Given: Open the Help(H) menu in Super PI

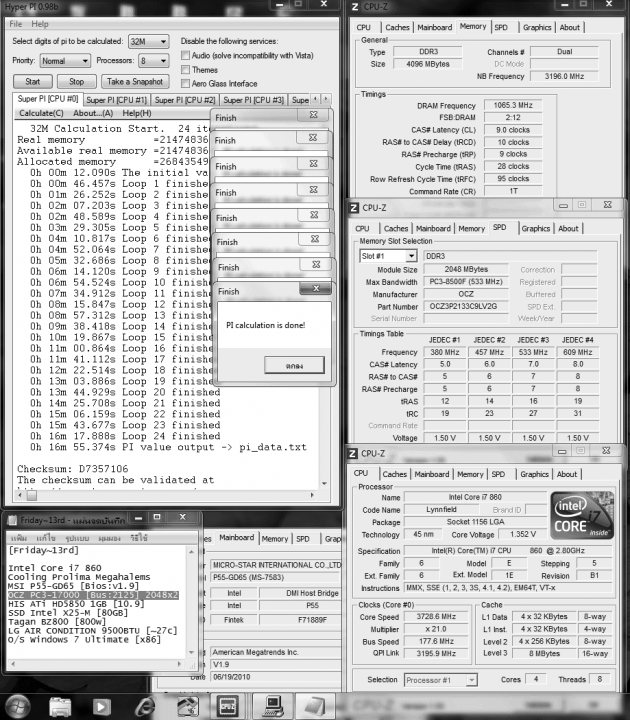Looking at the screenshot, I should (137, 113).
